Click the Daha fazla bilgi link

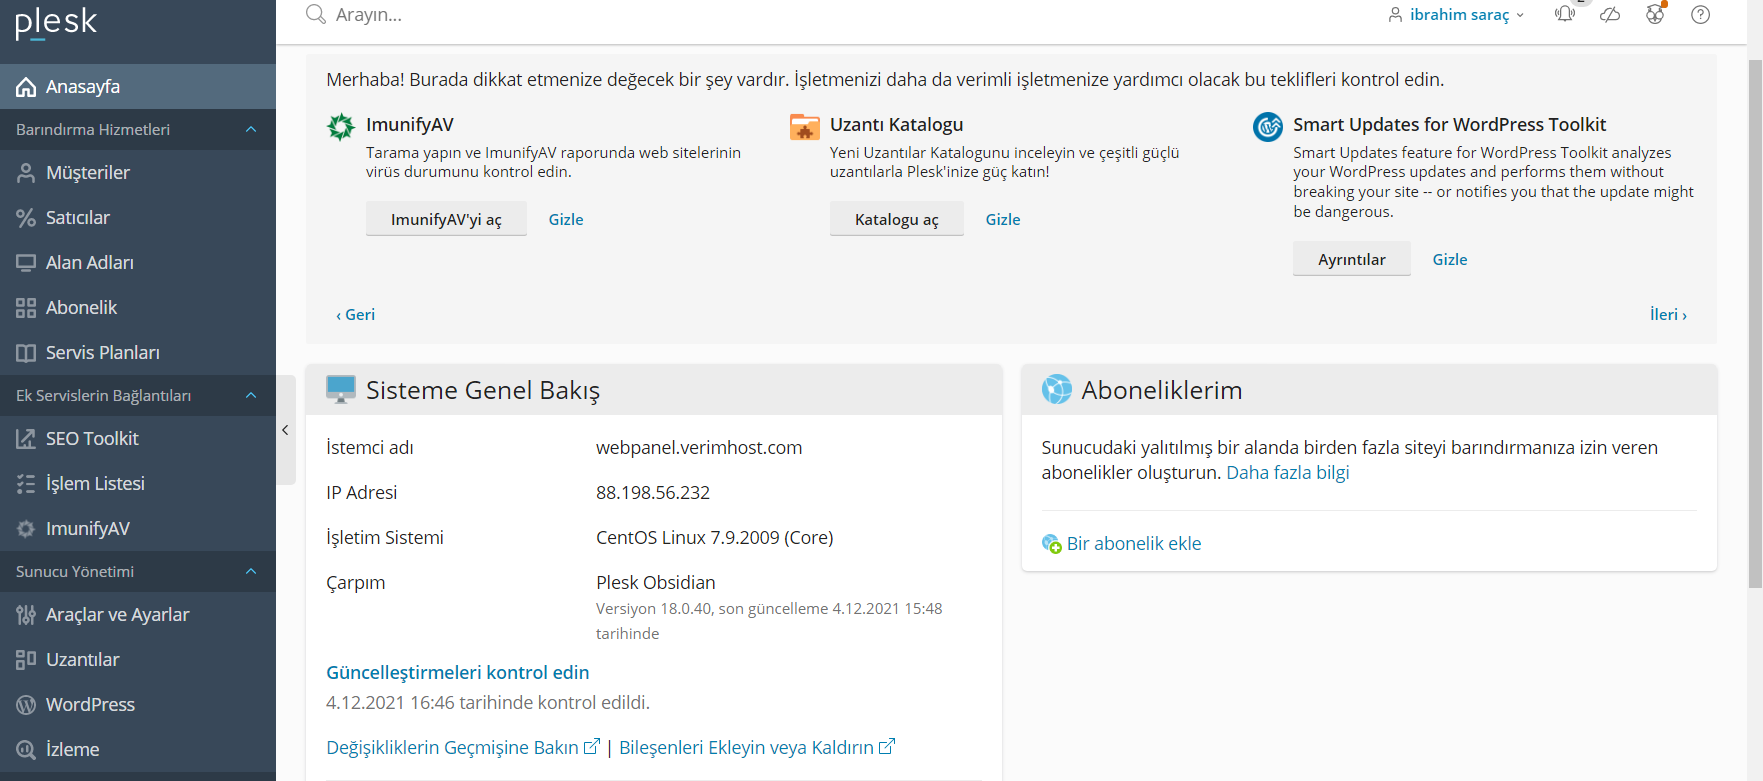point(1288,473)
